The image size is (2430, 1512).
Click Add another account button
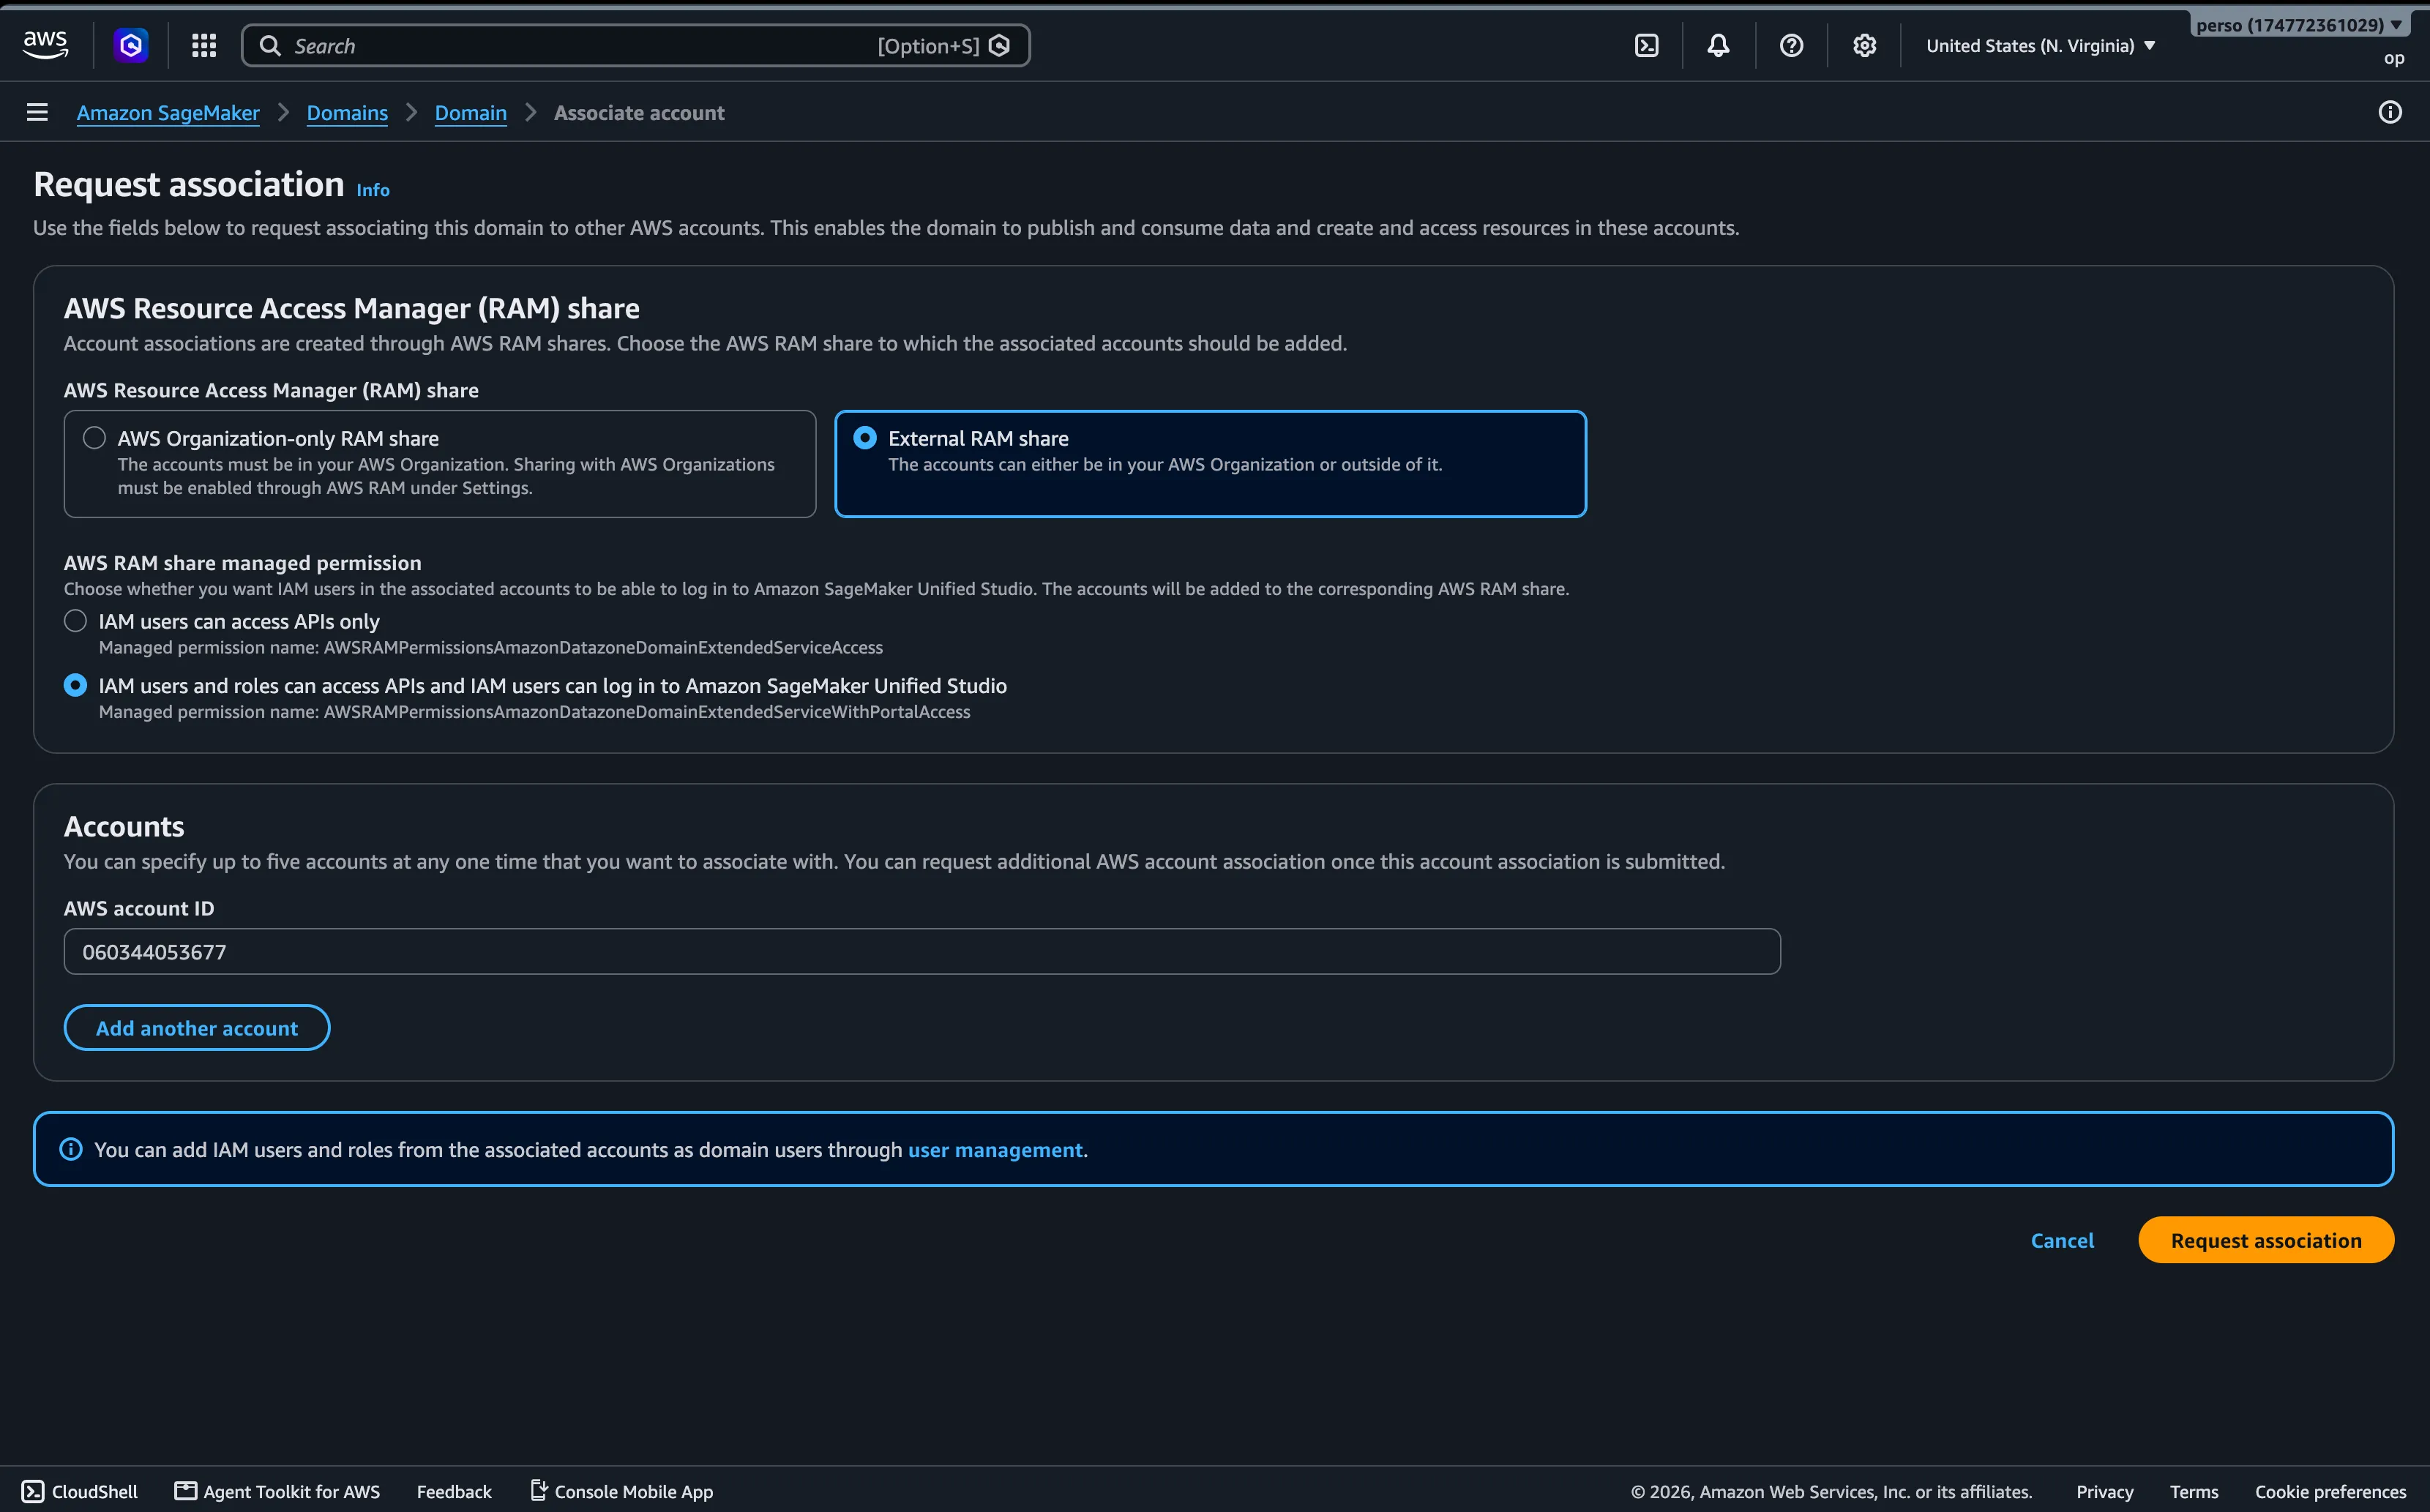coord(197,1028)
